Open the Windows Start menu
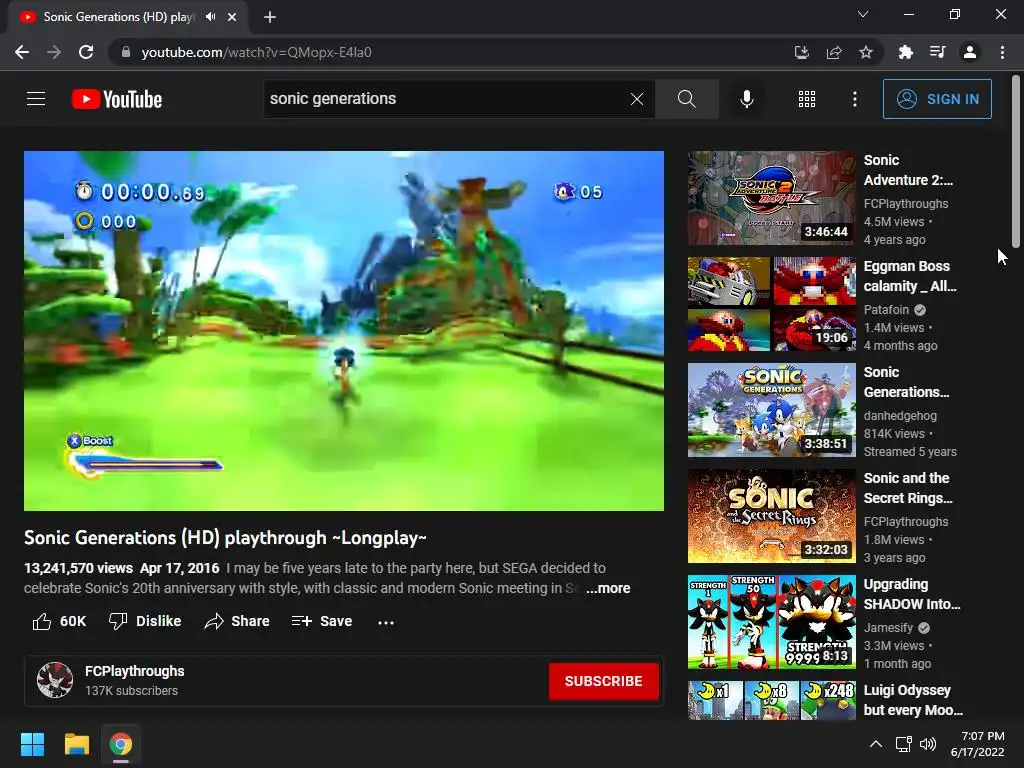The height and width of the screenshot is (768, 1024). [32, 744]
